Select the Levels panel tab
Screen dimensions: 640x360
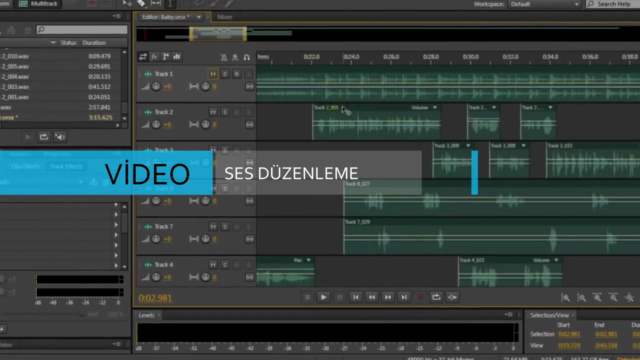(146, 315)
